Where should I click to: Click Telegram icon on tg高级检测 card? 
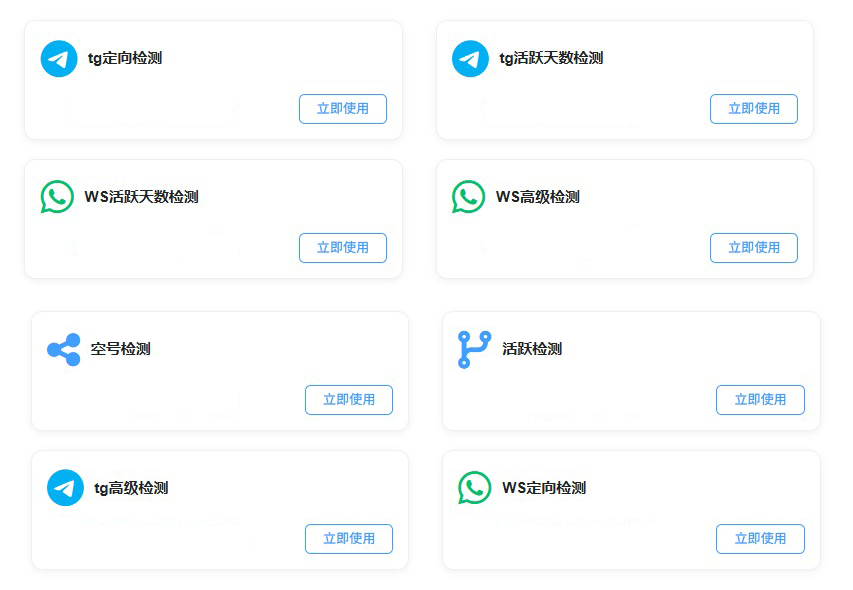coord(65,488)
